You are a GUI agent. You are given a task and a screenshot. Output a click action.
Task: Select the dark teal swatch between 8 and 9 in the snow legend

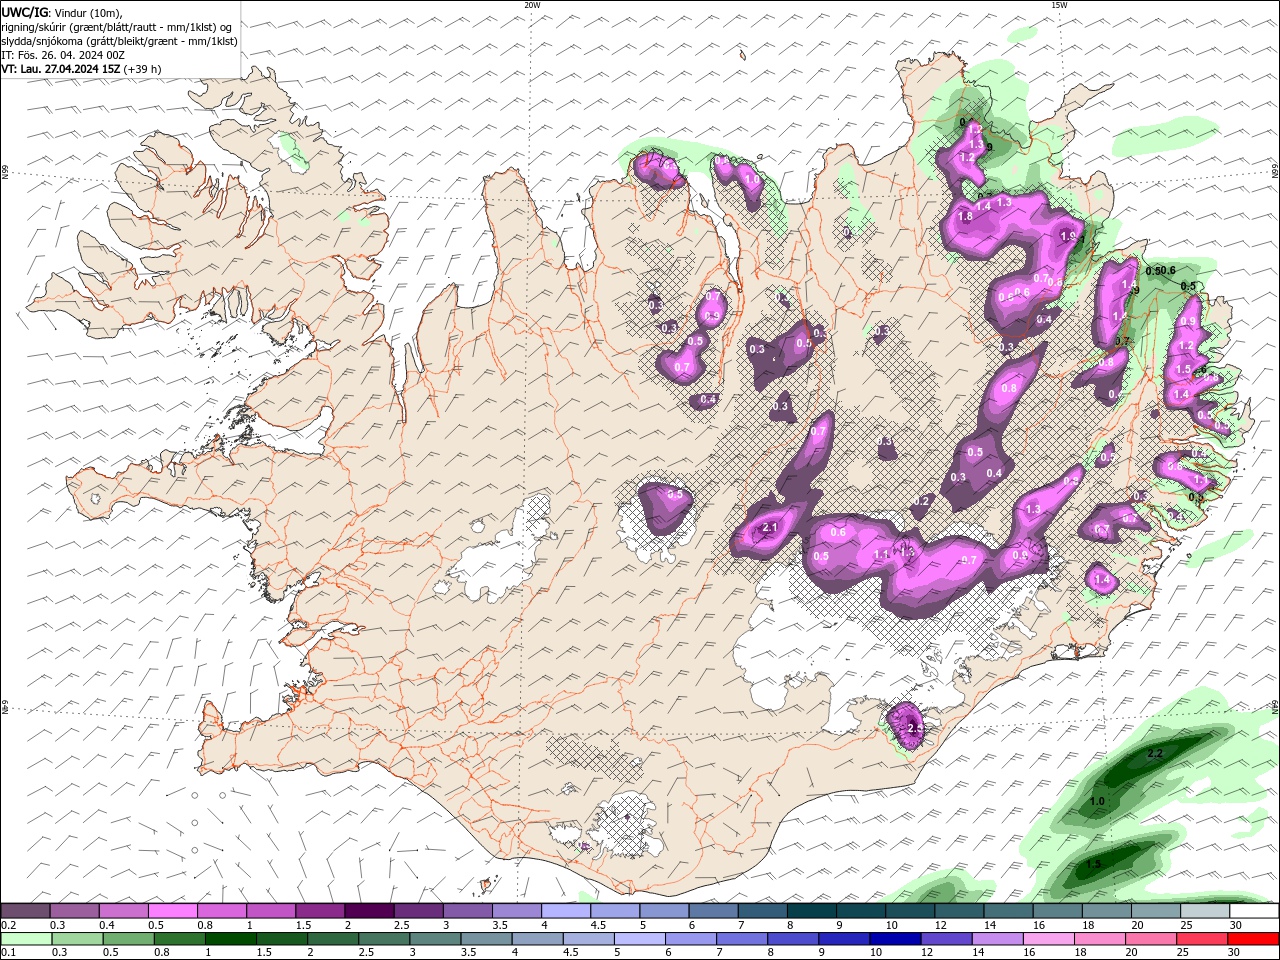tap(811, 911)
